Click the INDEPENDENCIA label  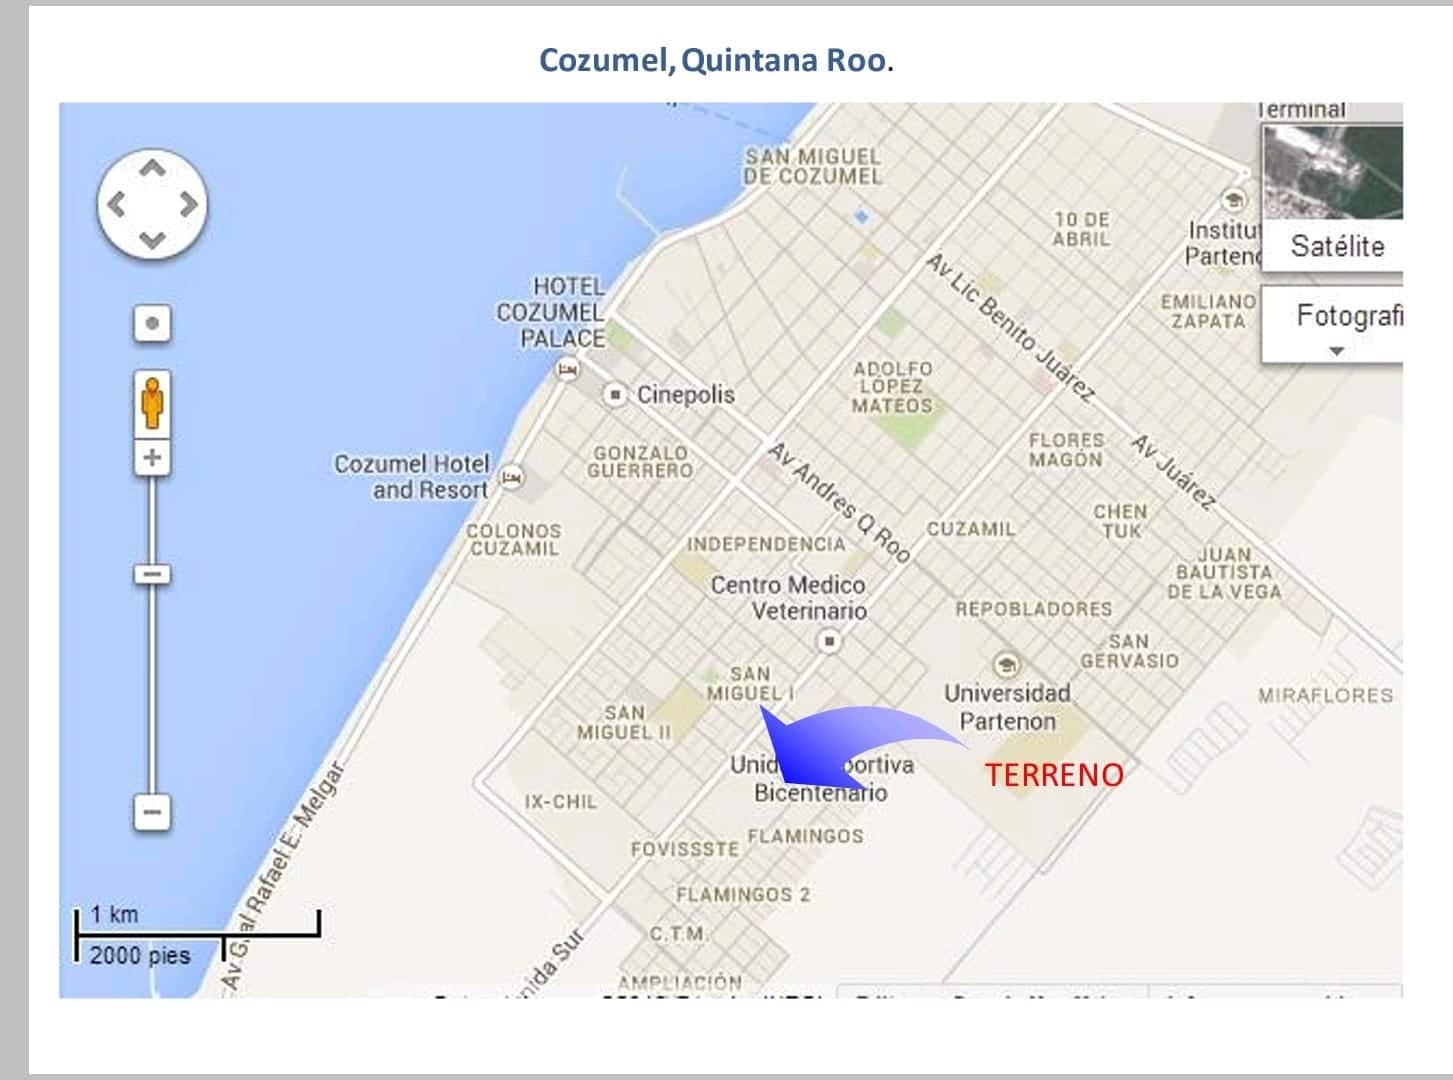pyautogui.click(x=766, y=544)
